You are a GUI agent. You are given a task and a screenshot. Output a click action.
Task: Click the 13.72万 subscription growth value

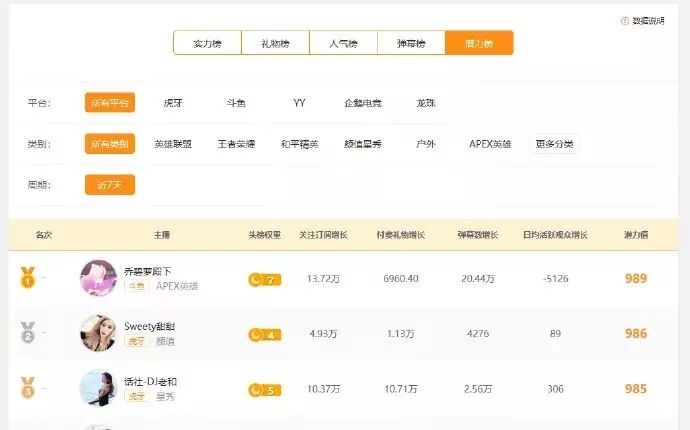pyautogui.click(x=323, y=279)
